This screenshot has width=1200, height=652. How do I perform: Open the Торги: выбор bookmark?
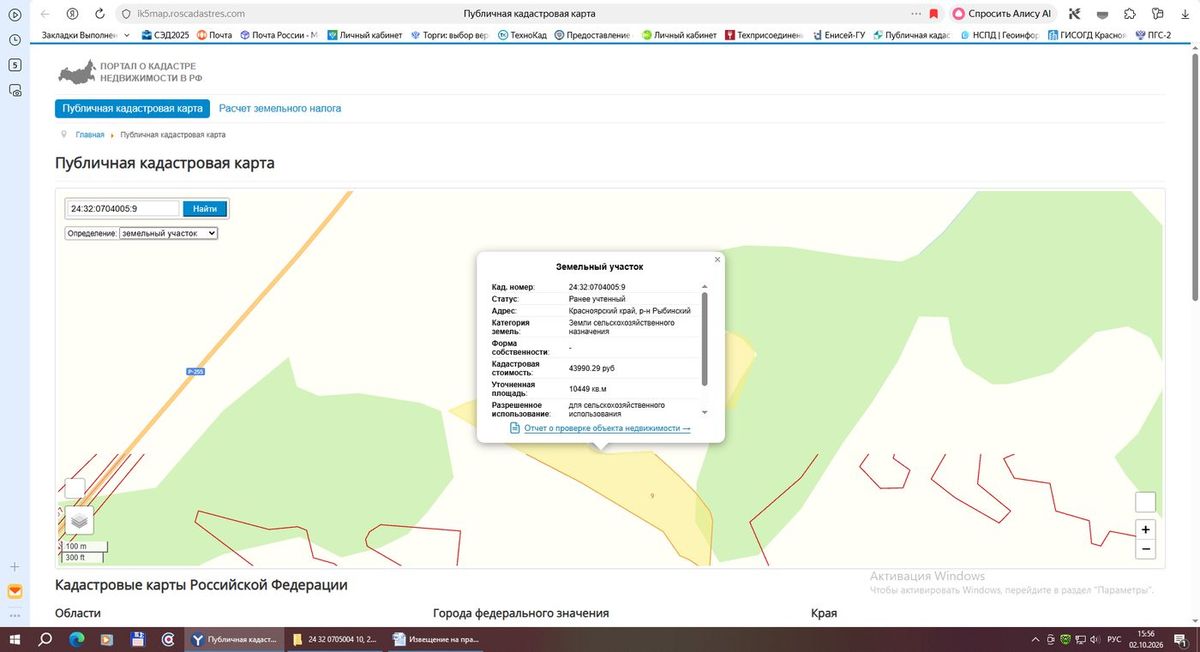[448, 35]
